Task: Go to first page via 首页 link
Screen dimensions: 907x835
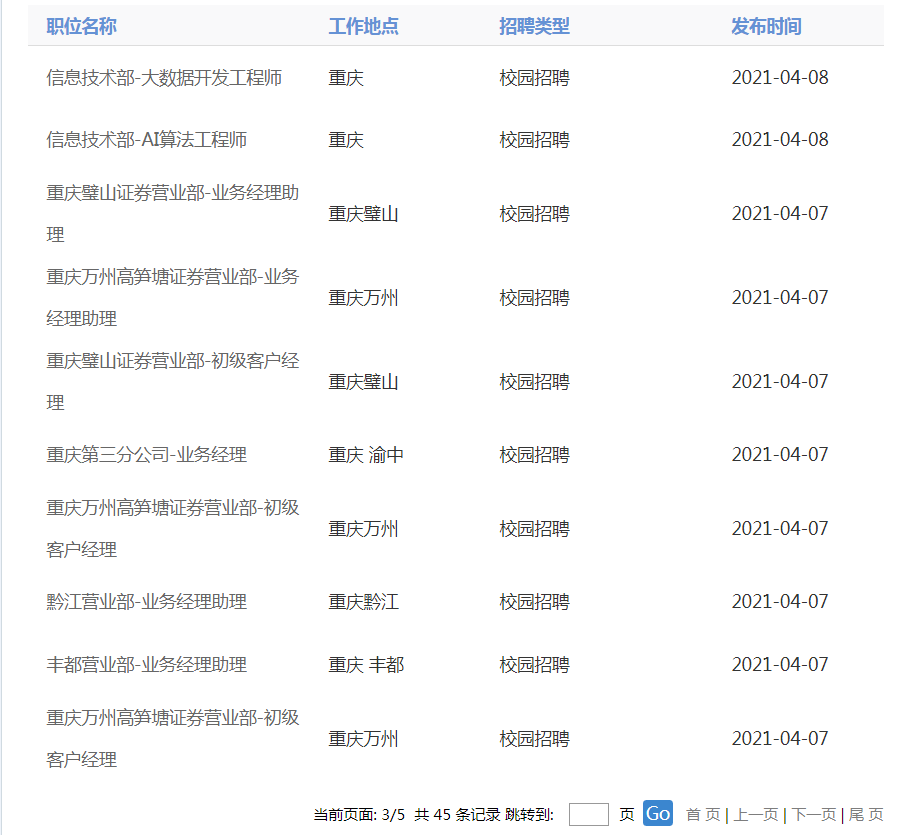Action: (x=703, y=815)
